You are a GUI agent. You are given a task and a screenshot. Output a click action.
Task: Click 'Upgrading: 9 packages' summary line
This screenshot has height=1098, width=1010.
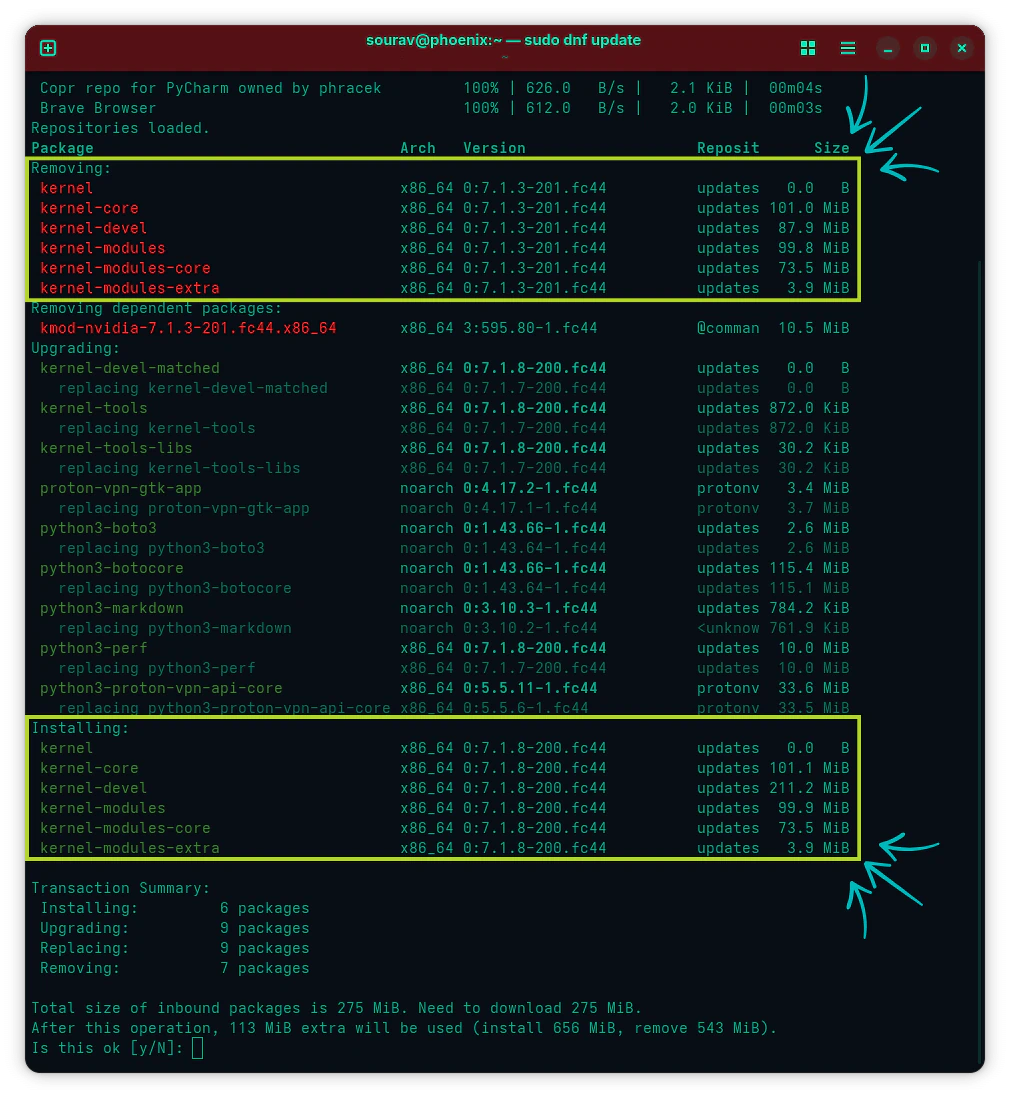tap(174, 929)
